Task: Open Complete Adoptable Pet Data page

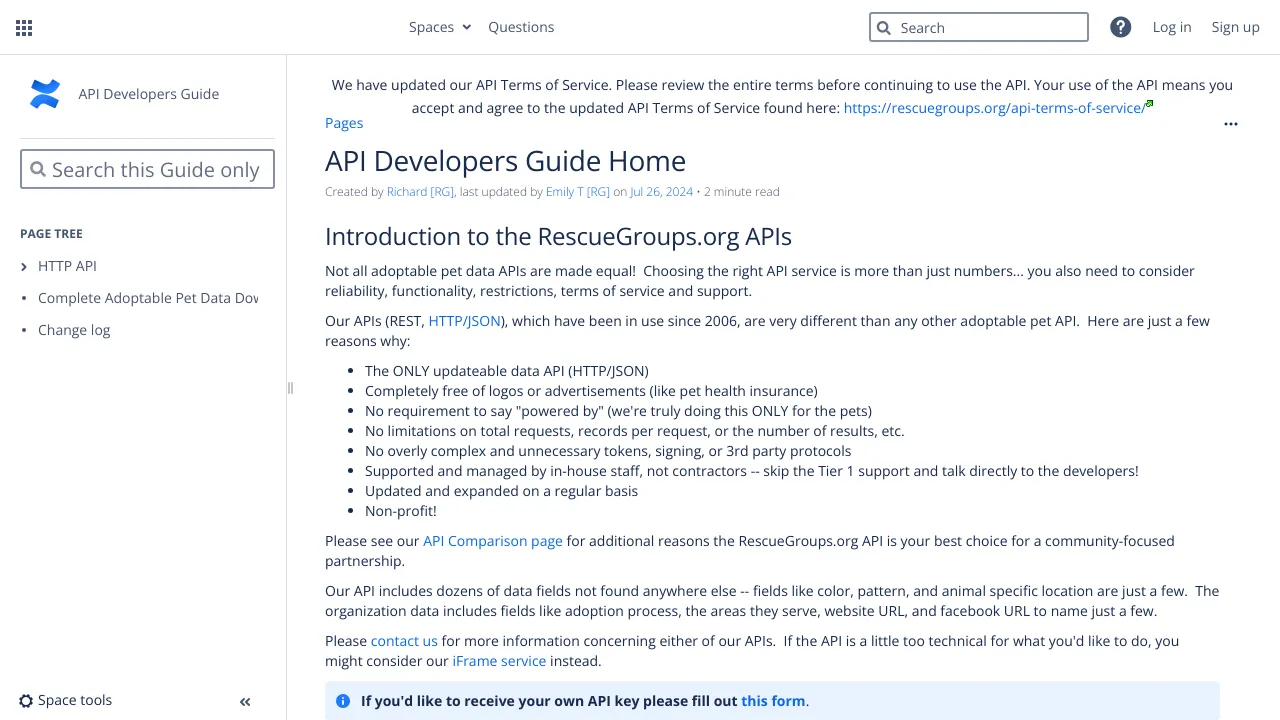Action: (x=148, y=298)
